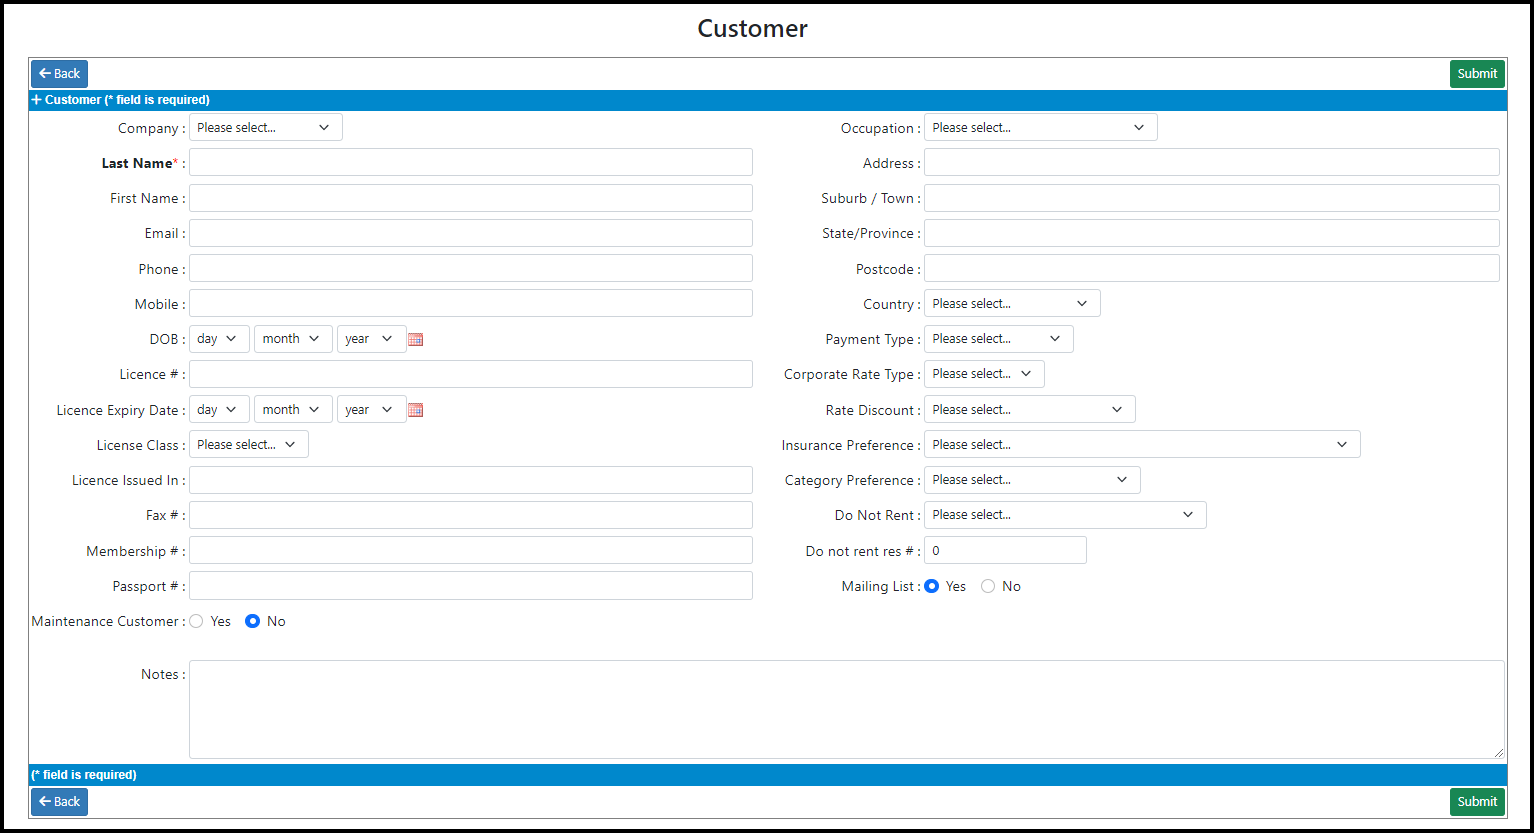Open the DOB calendar picker icon
Viewport: 1534px width, 833px height.
pos(416,339)
